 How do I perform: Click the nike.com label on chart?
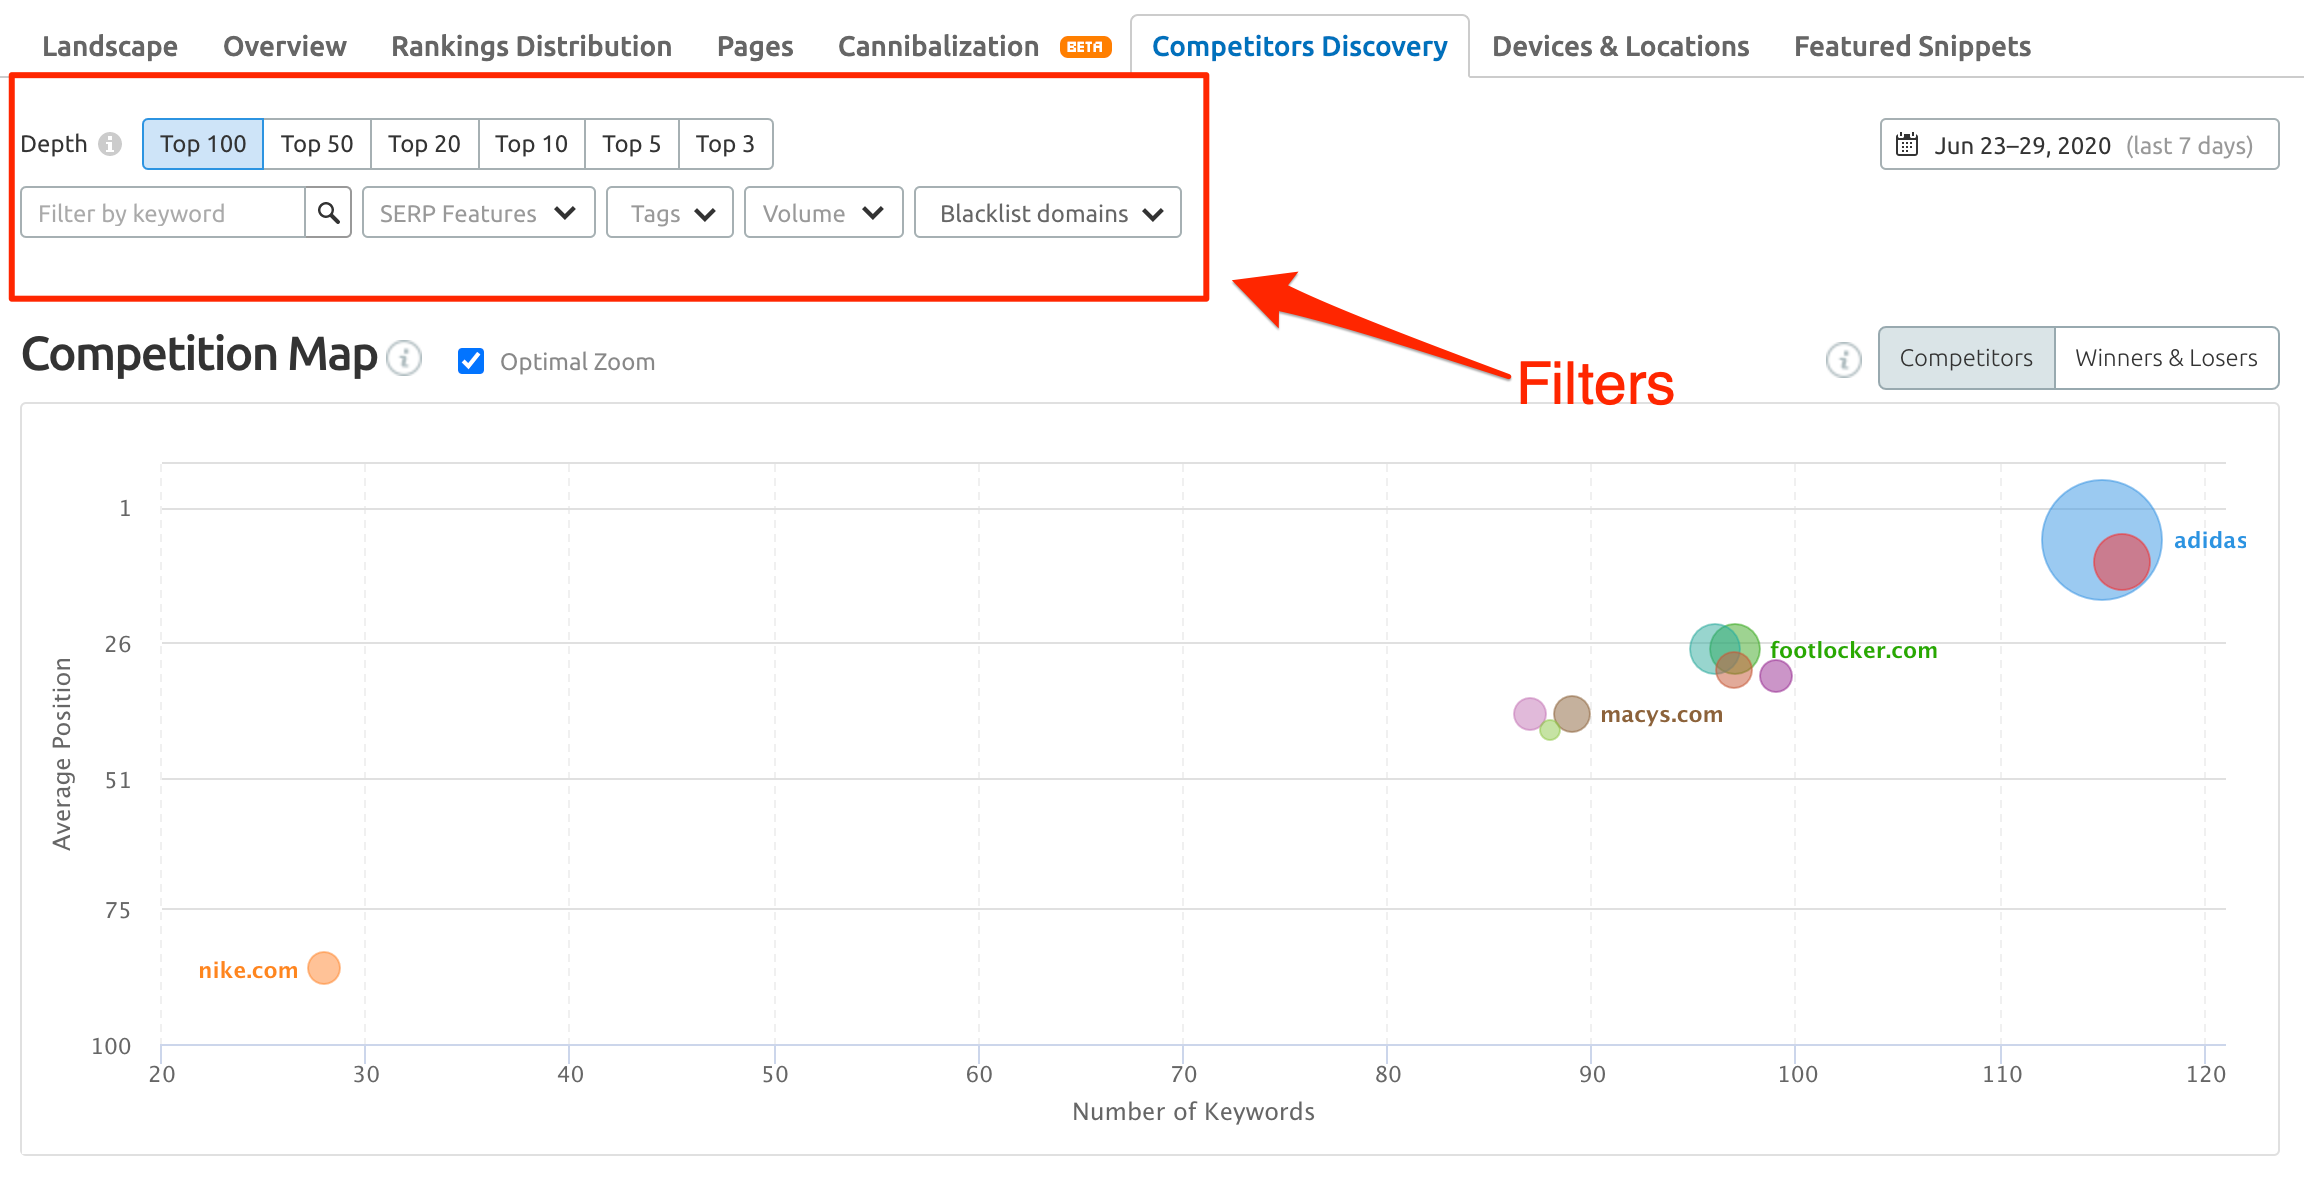point(248,970)
